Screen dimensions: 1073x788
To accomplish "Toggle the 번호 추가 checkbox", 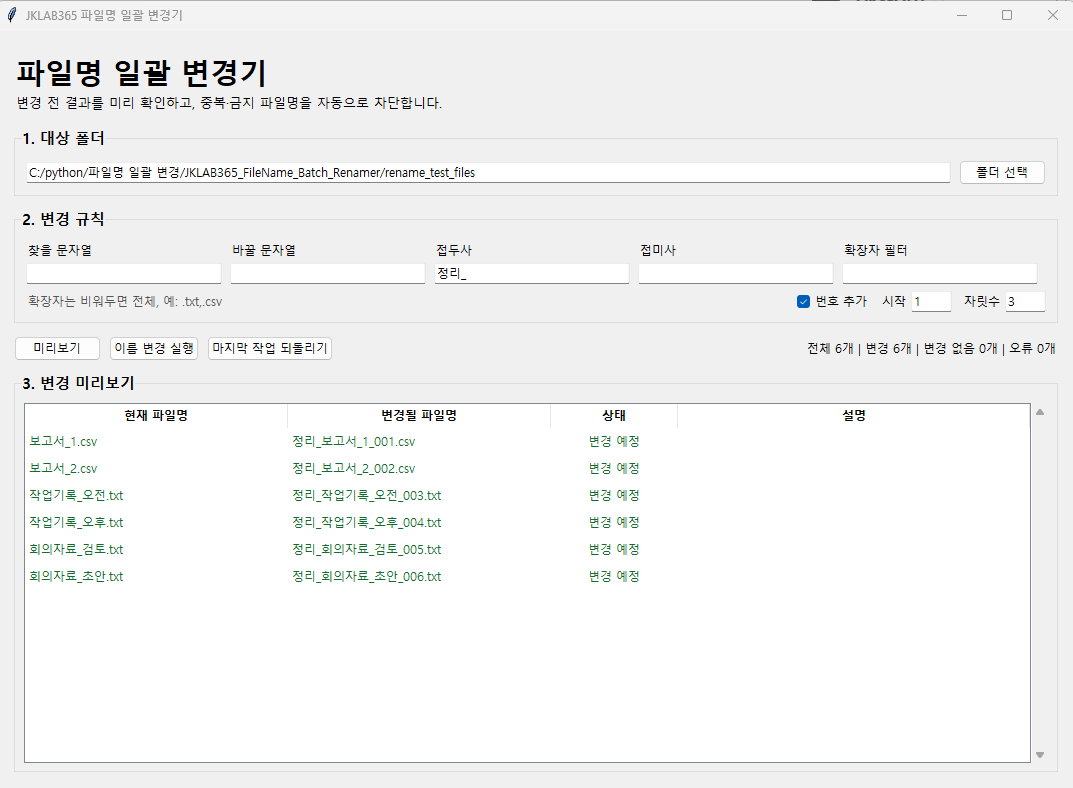I will tap(803, 302).
